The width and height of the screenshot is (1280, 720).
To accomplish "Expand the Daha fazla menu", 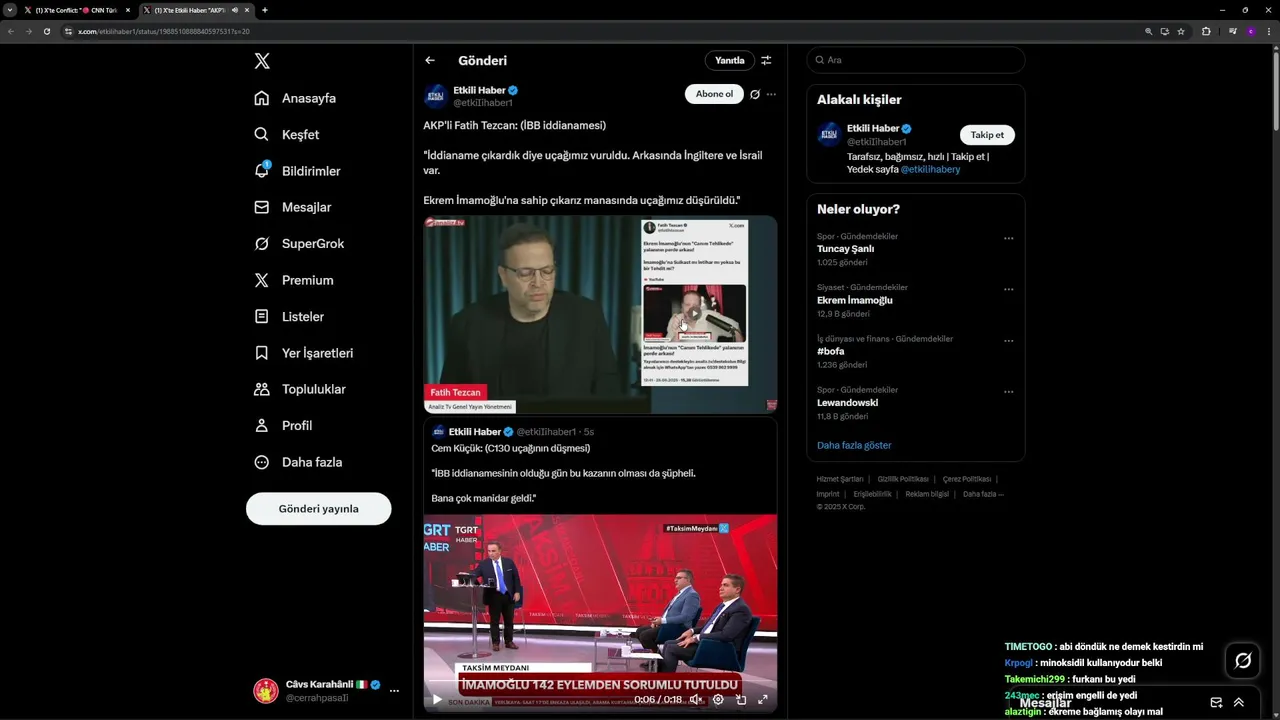I will click(x=298, y=462).
